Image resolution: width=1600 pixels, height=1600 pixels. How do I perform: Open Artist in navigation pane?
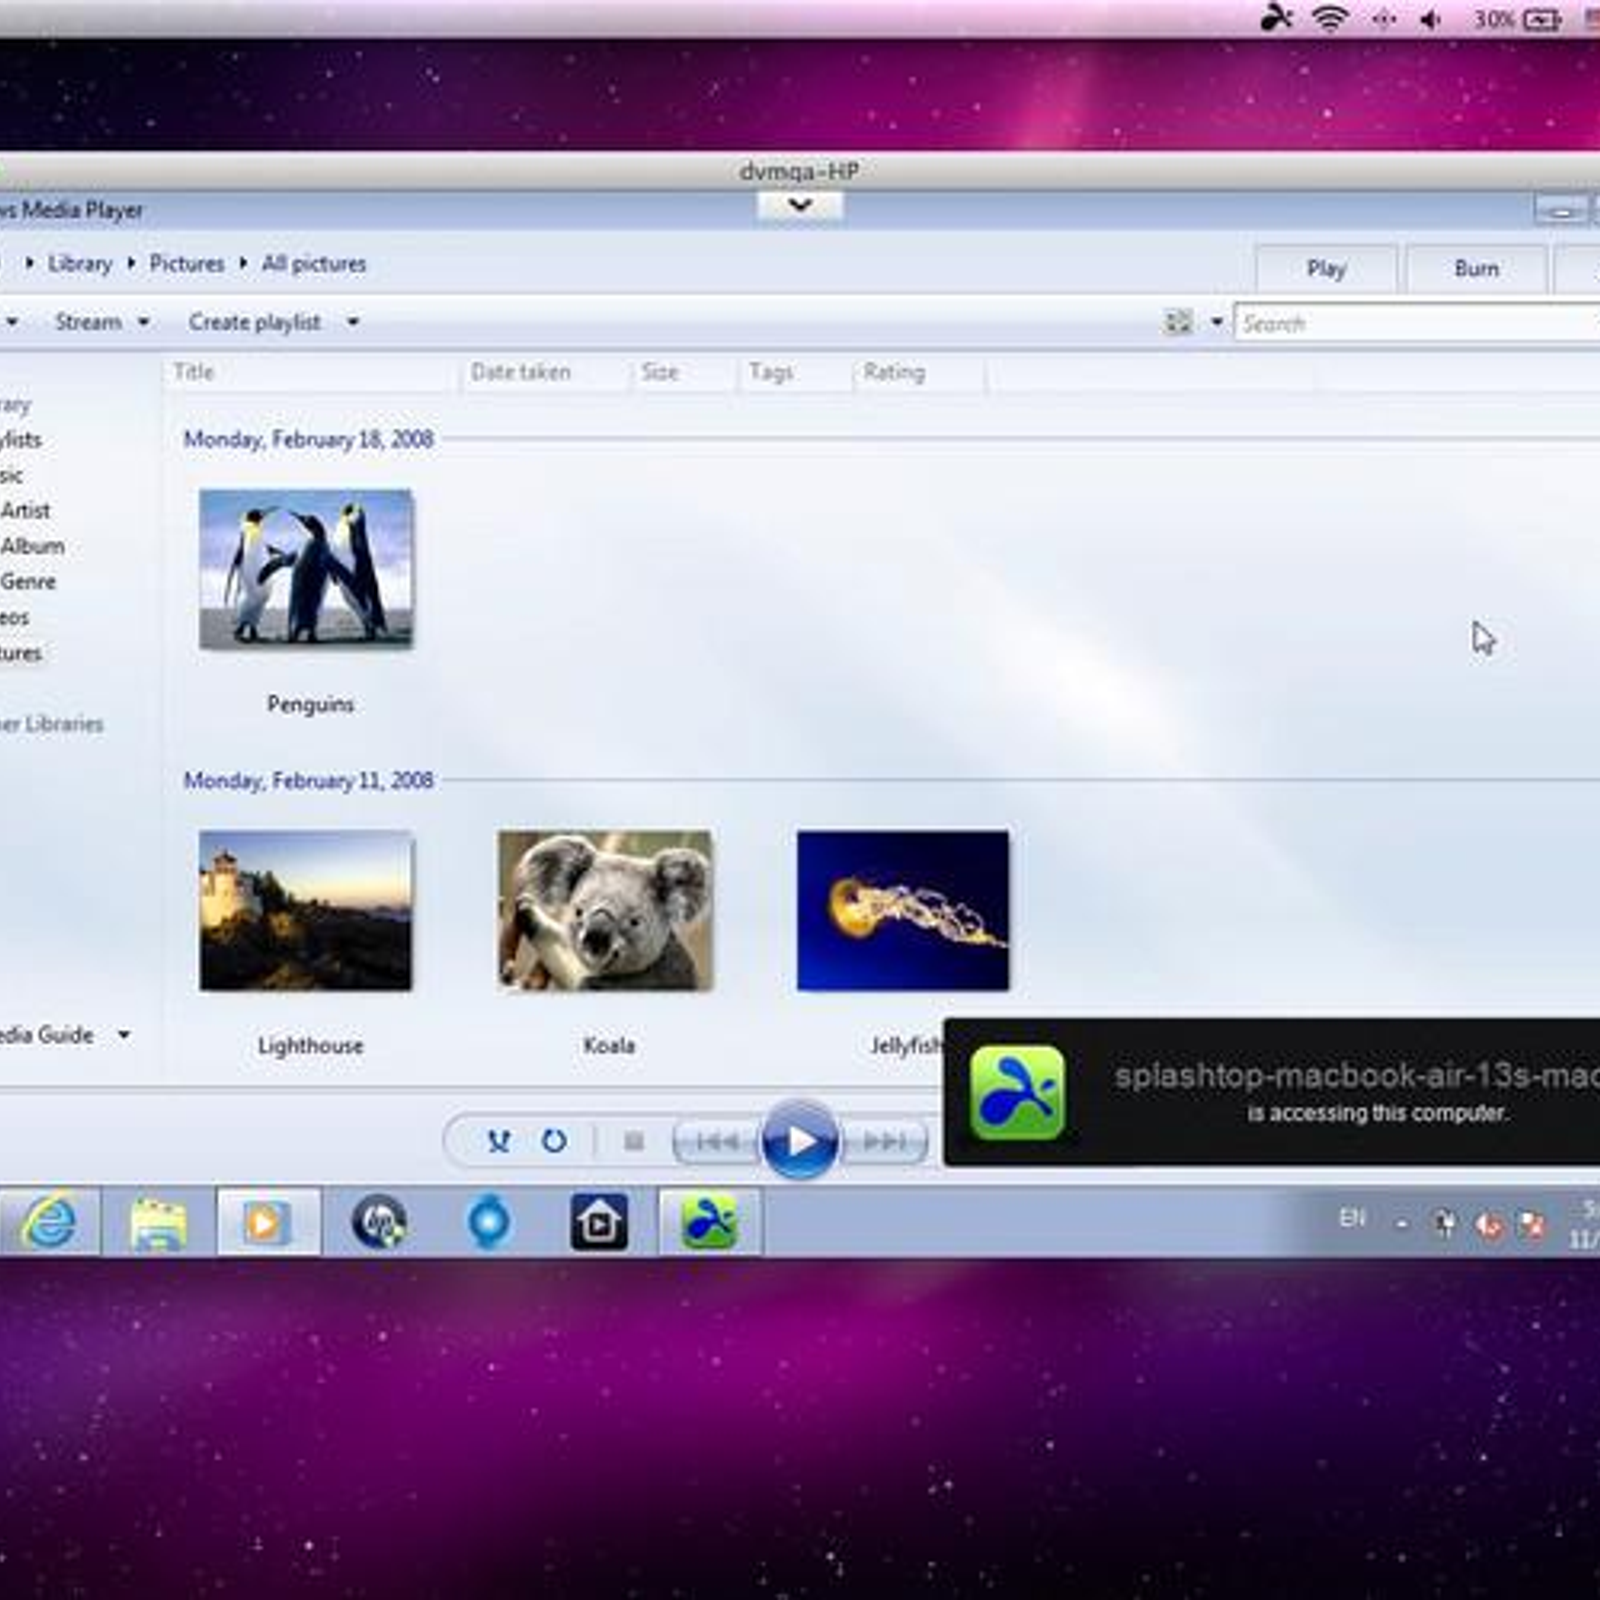click(25, 510)
